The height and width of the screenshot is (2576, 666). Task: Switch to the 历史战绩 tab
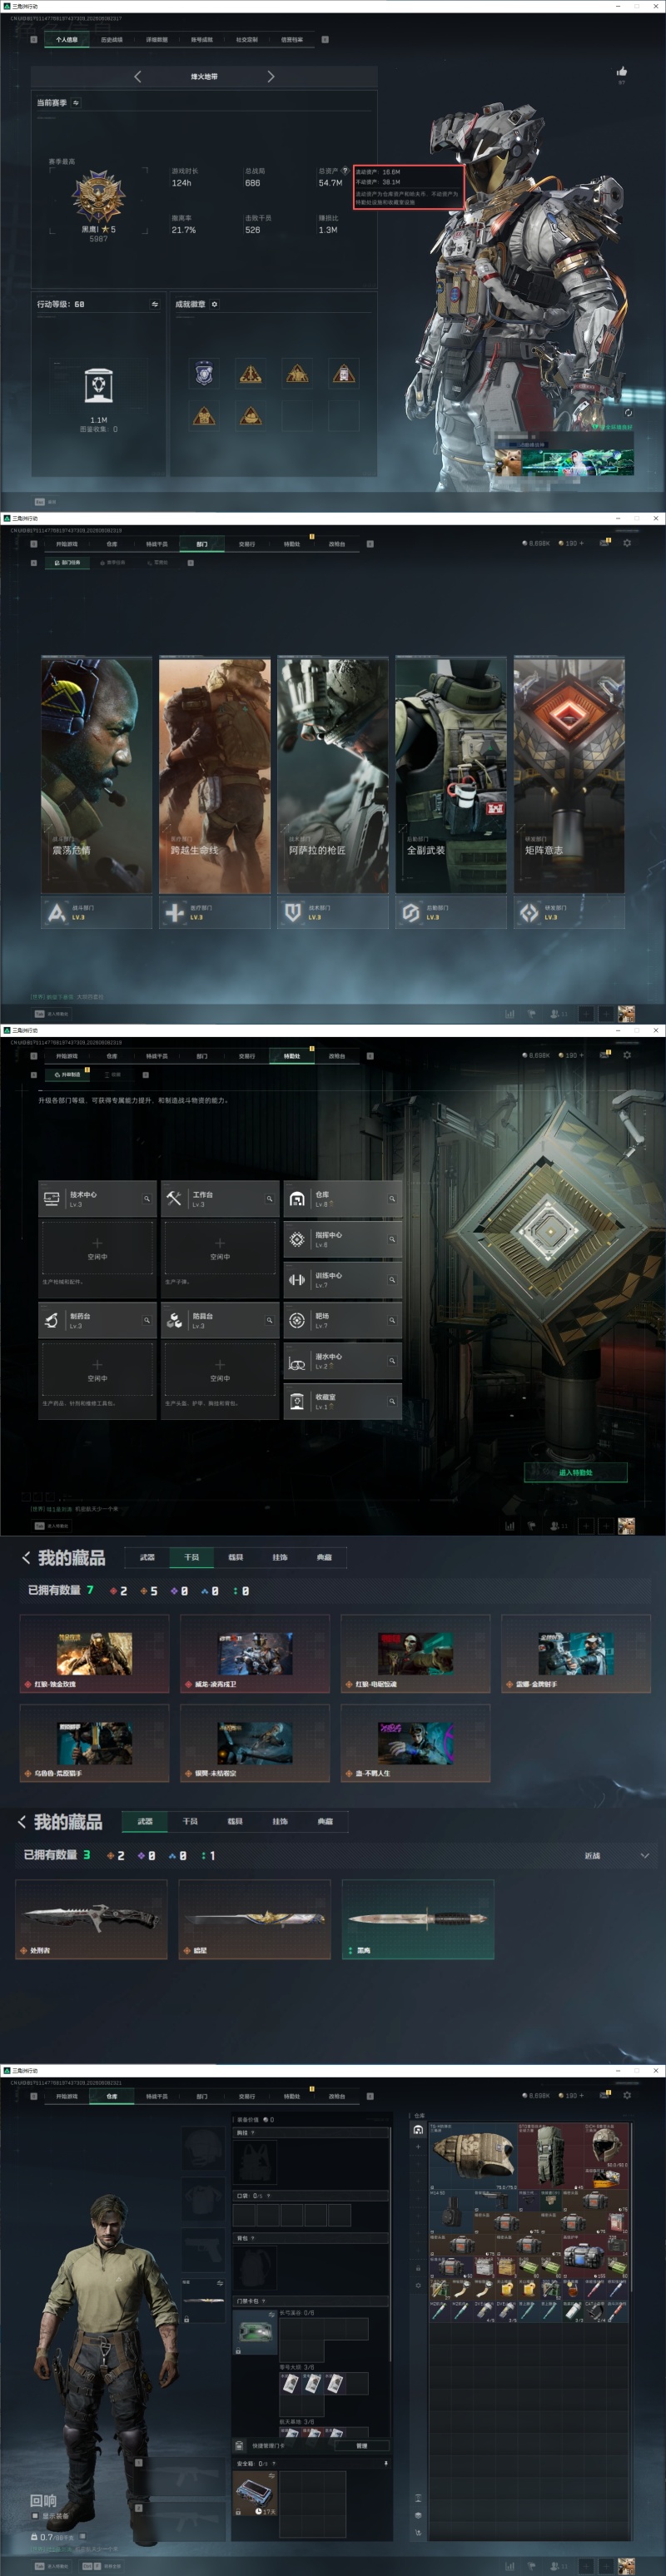pyautogui.click(x=112, y=39)
